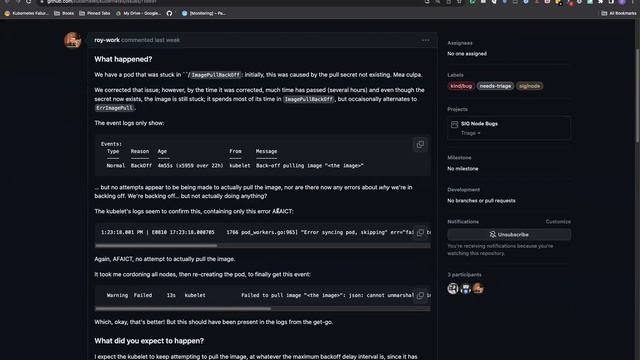Click the 'Failed to pull image' block scrollbar

[x=183, y=309]
